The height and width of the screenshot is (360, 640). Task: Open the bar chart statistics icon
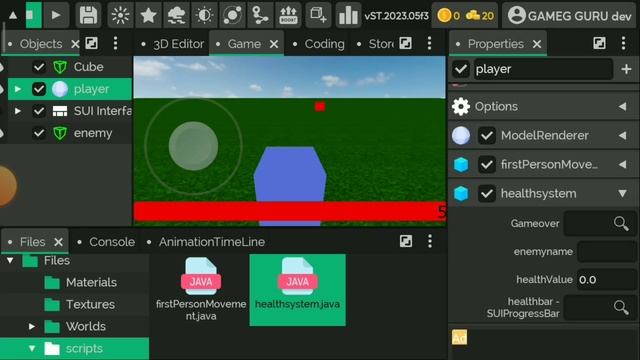(x=348, y=15)
